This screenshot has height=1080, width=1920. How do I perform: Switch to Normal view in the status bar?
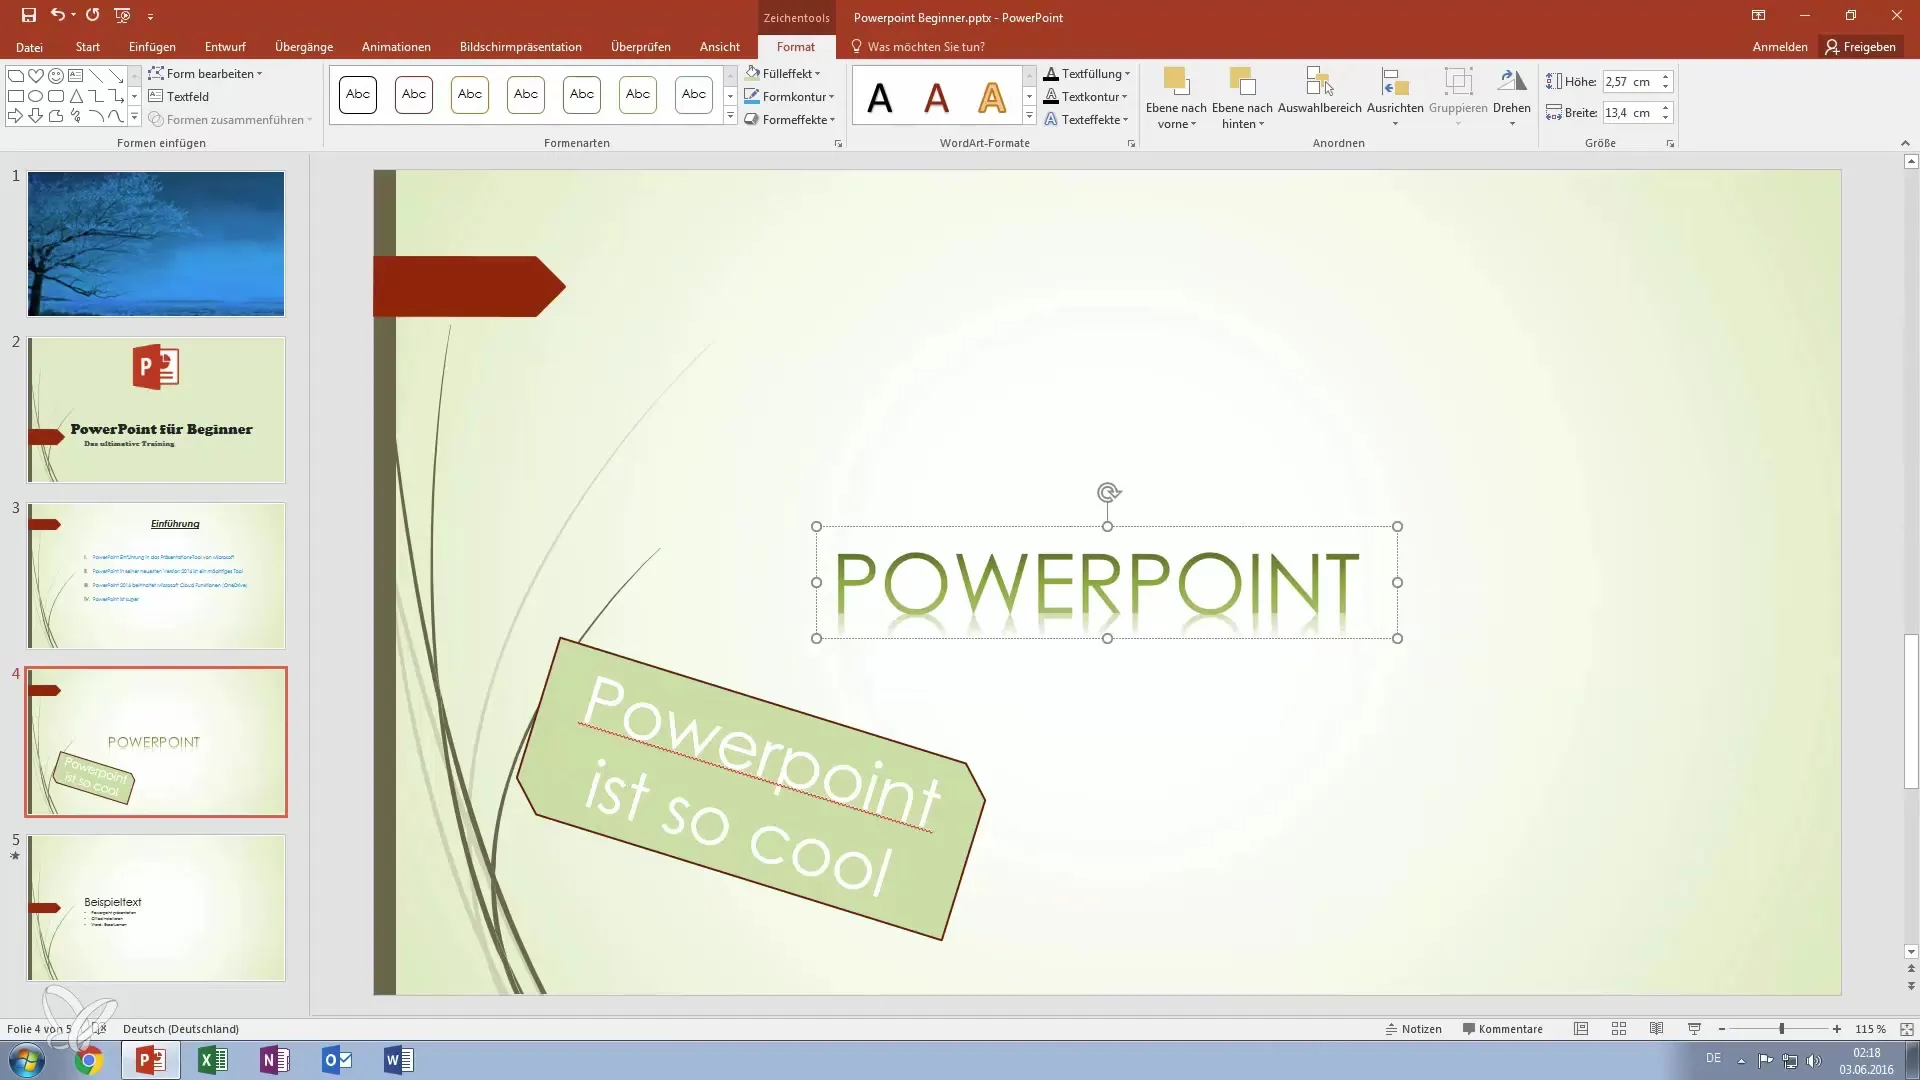[x=1581, y=1029]
